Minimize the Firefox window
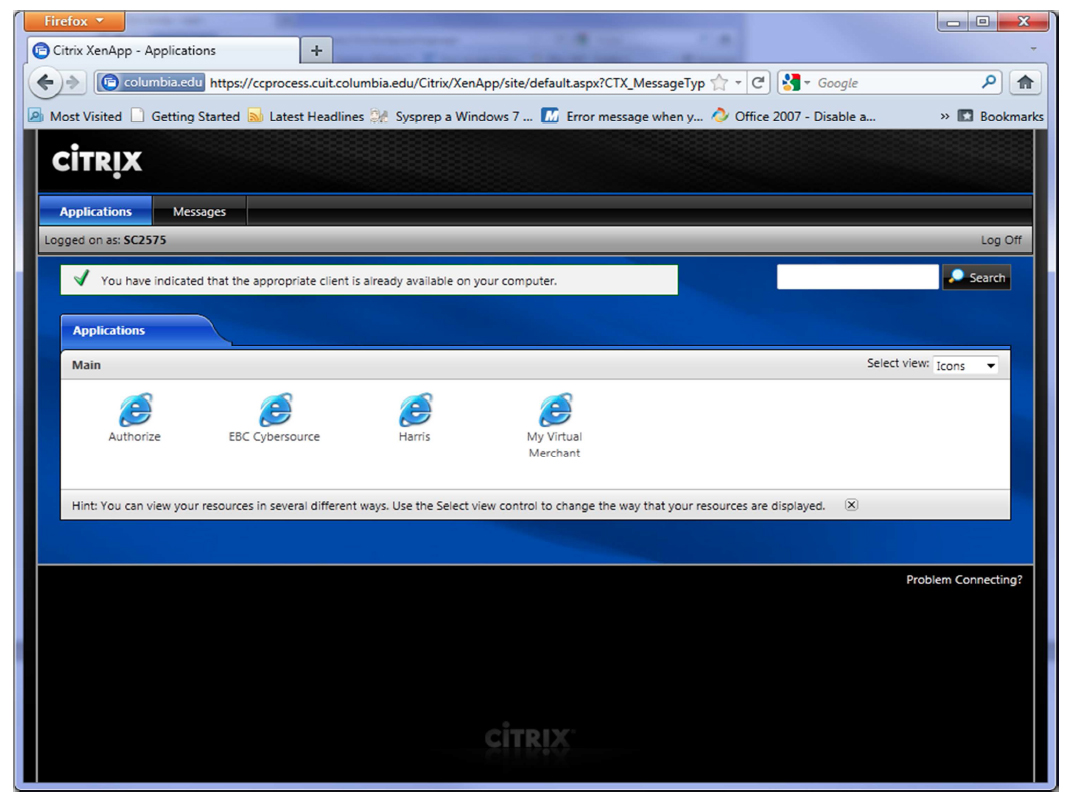 click(953, 22)
